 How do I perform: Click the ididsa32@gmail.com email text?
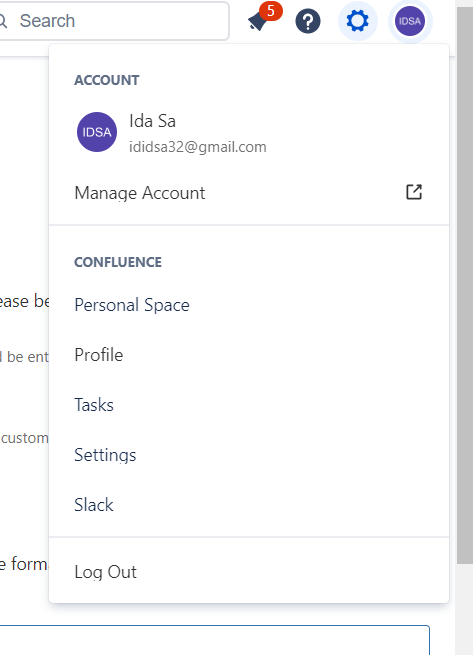pos(198,147)
